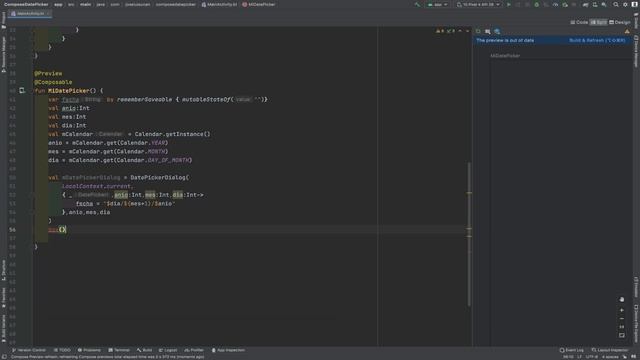Open the Version Control tool window

(29, 350)
